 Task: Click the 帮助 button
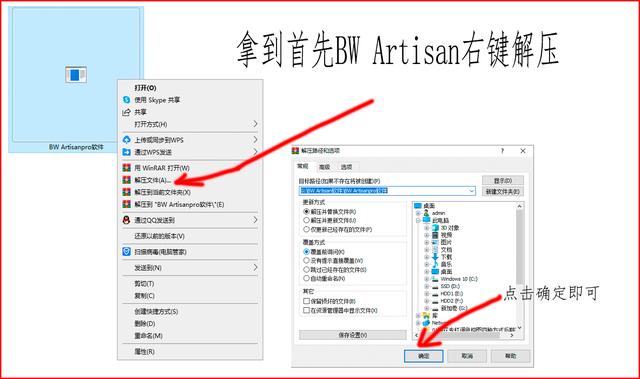point(510,356)
